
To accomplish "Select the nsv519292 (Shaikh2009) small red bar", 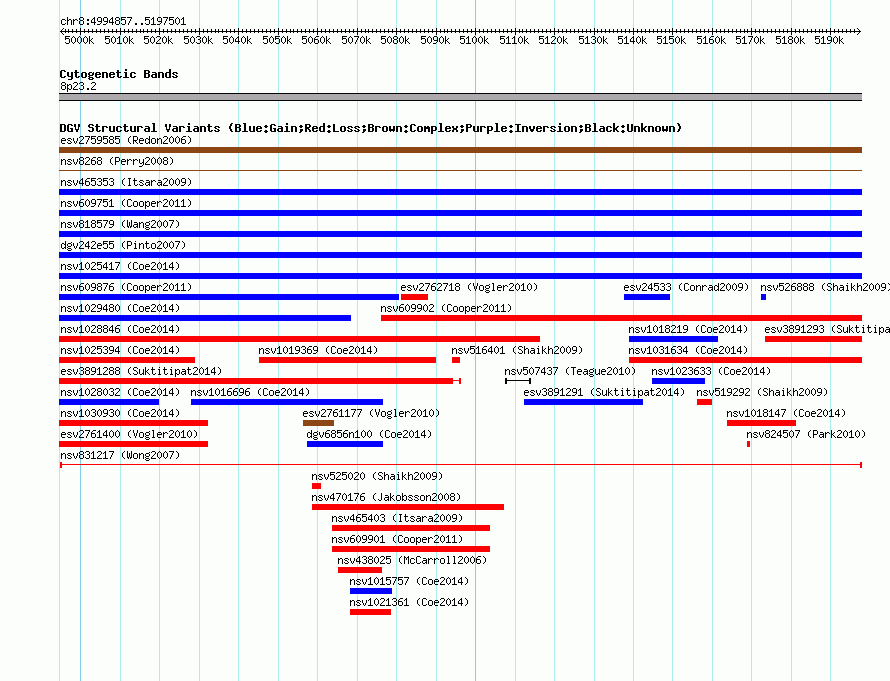I will click(x=704, y=402).
